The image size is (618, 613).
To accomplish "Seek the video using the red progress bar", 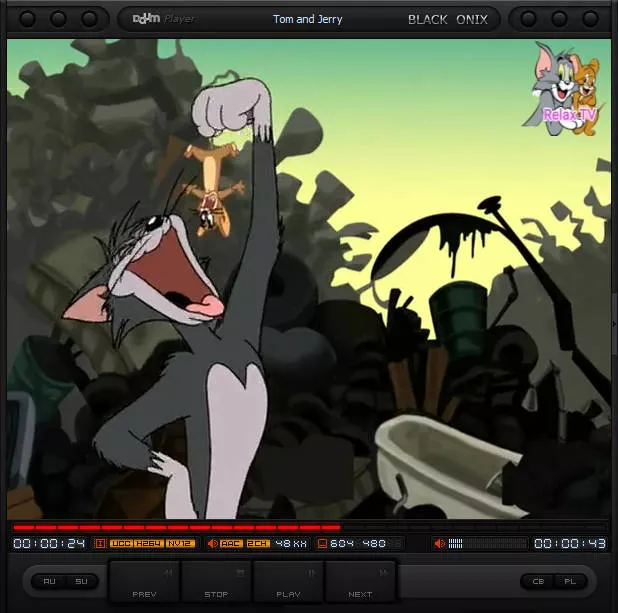I will (x=310, y=527).
